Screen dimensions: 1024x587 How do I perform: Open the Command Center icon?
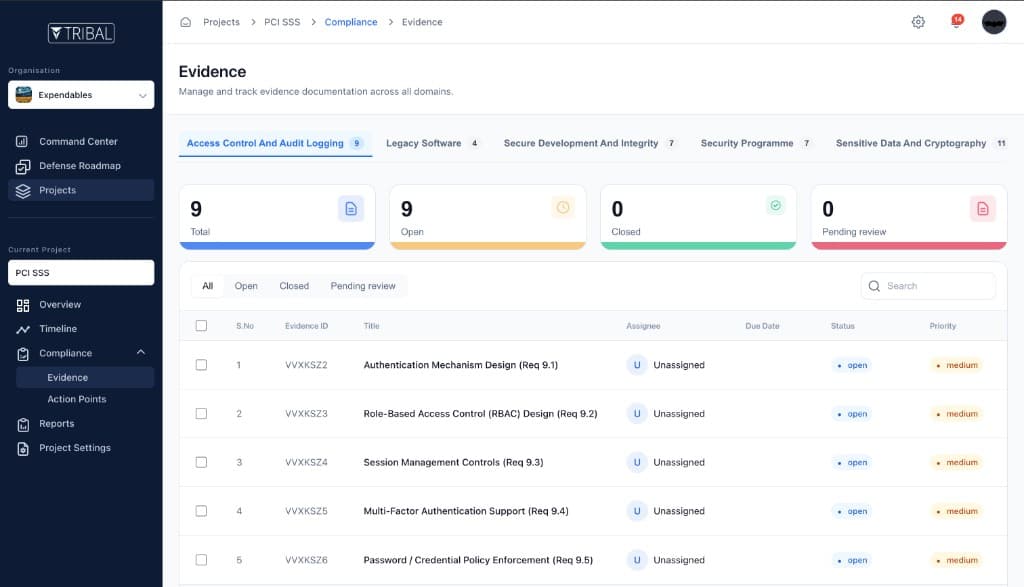tap(22, 141)
